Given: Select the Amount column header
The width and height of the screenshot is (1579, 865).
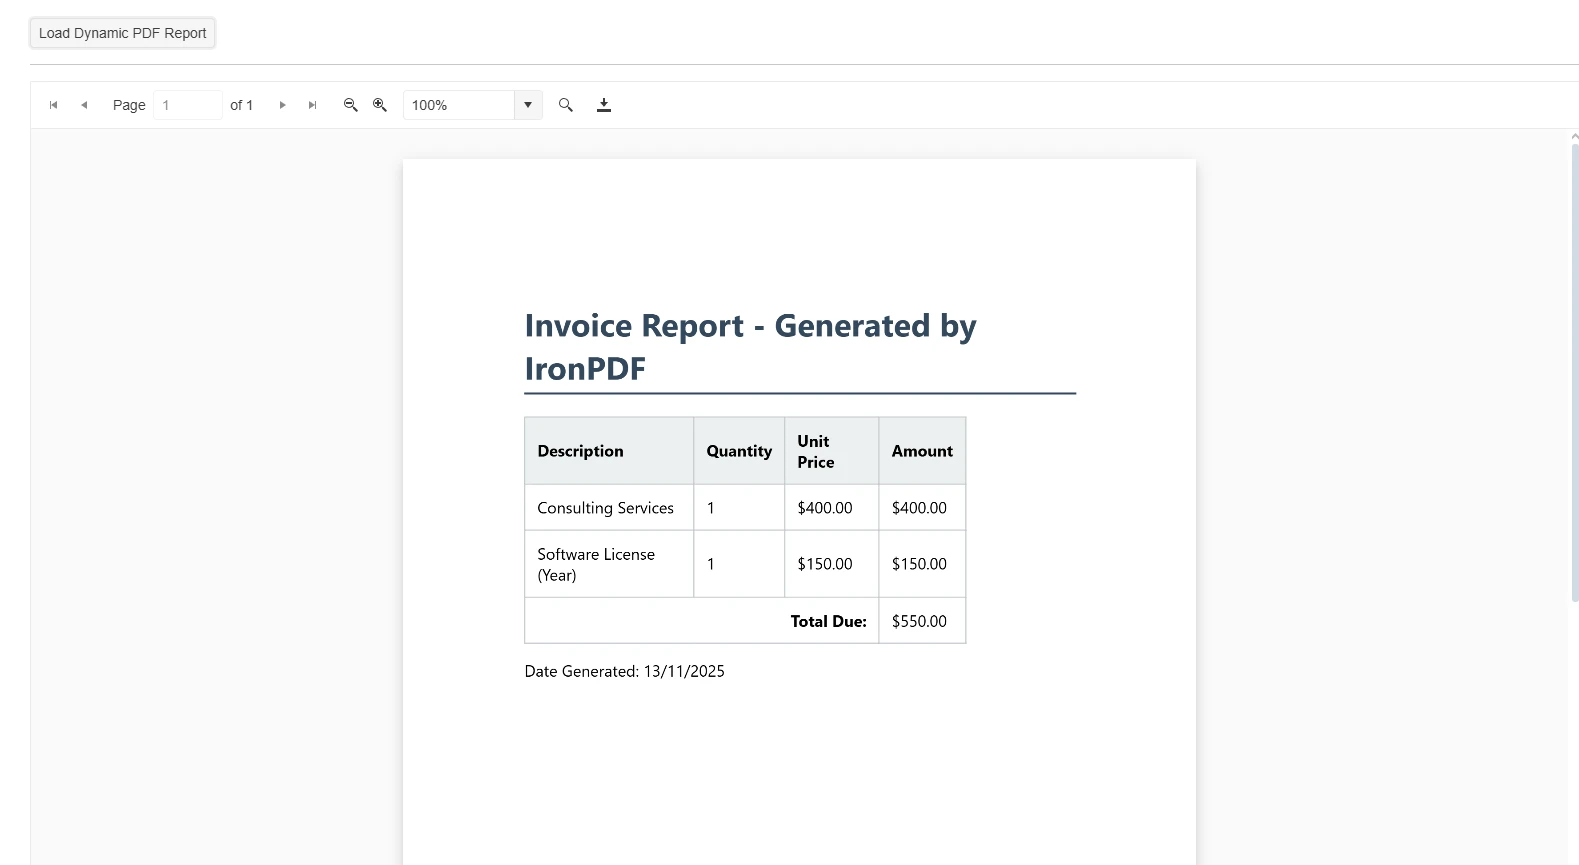Looking at the screenshot, I should (922, 451).
